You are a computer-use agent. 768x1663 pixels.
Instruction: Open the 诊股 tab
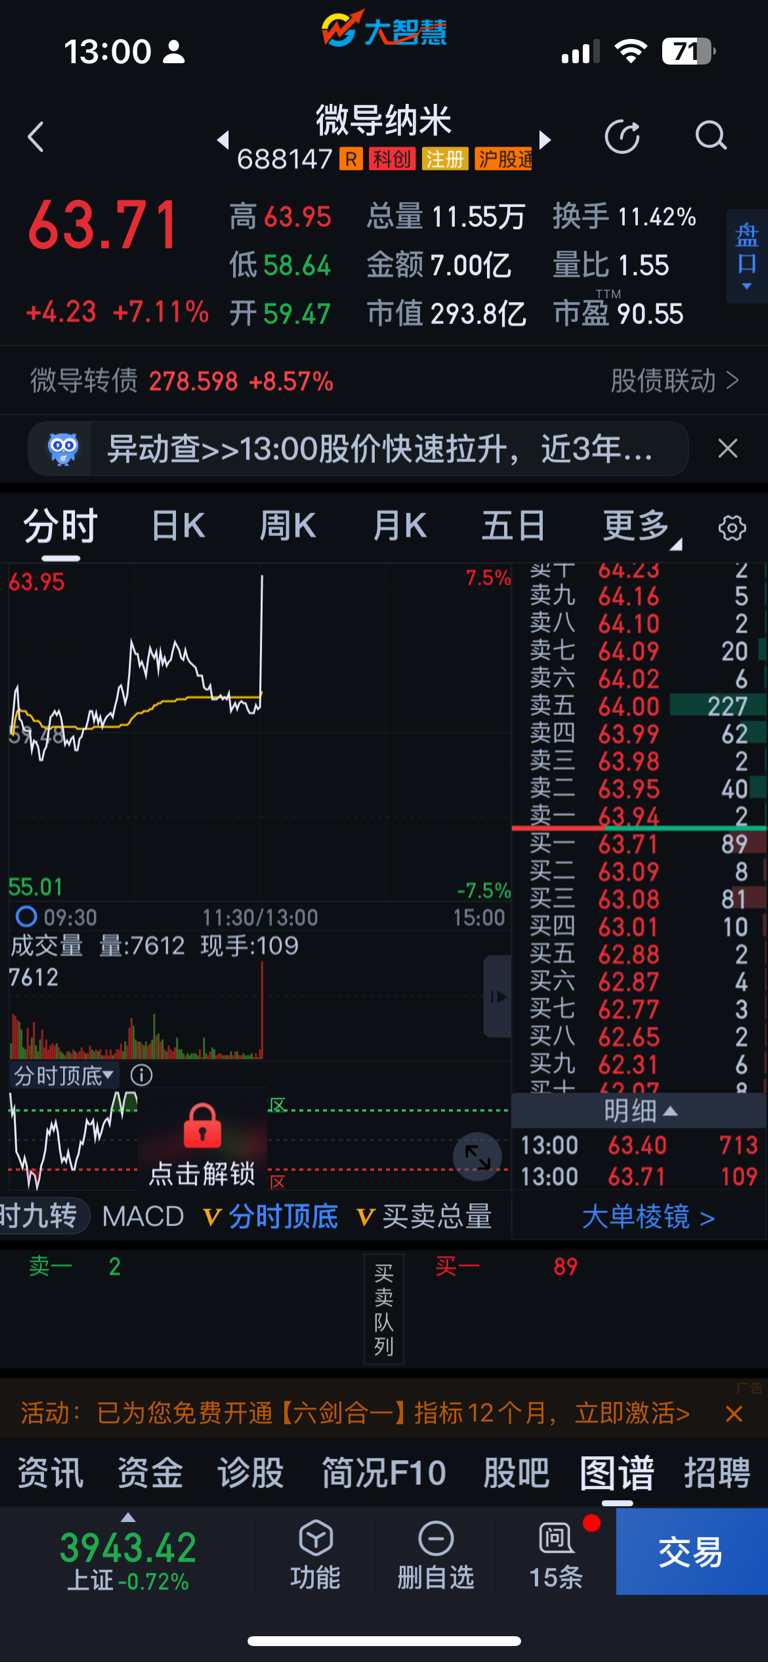pos(250,1473)
